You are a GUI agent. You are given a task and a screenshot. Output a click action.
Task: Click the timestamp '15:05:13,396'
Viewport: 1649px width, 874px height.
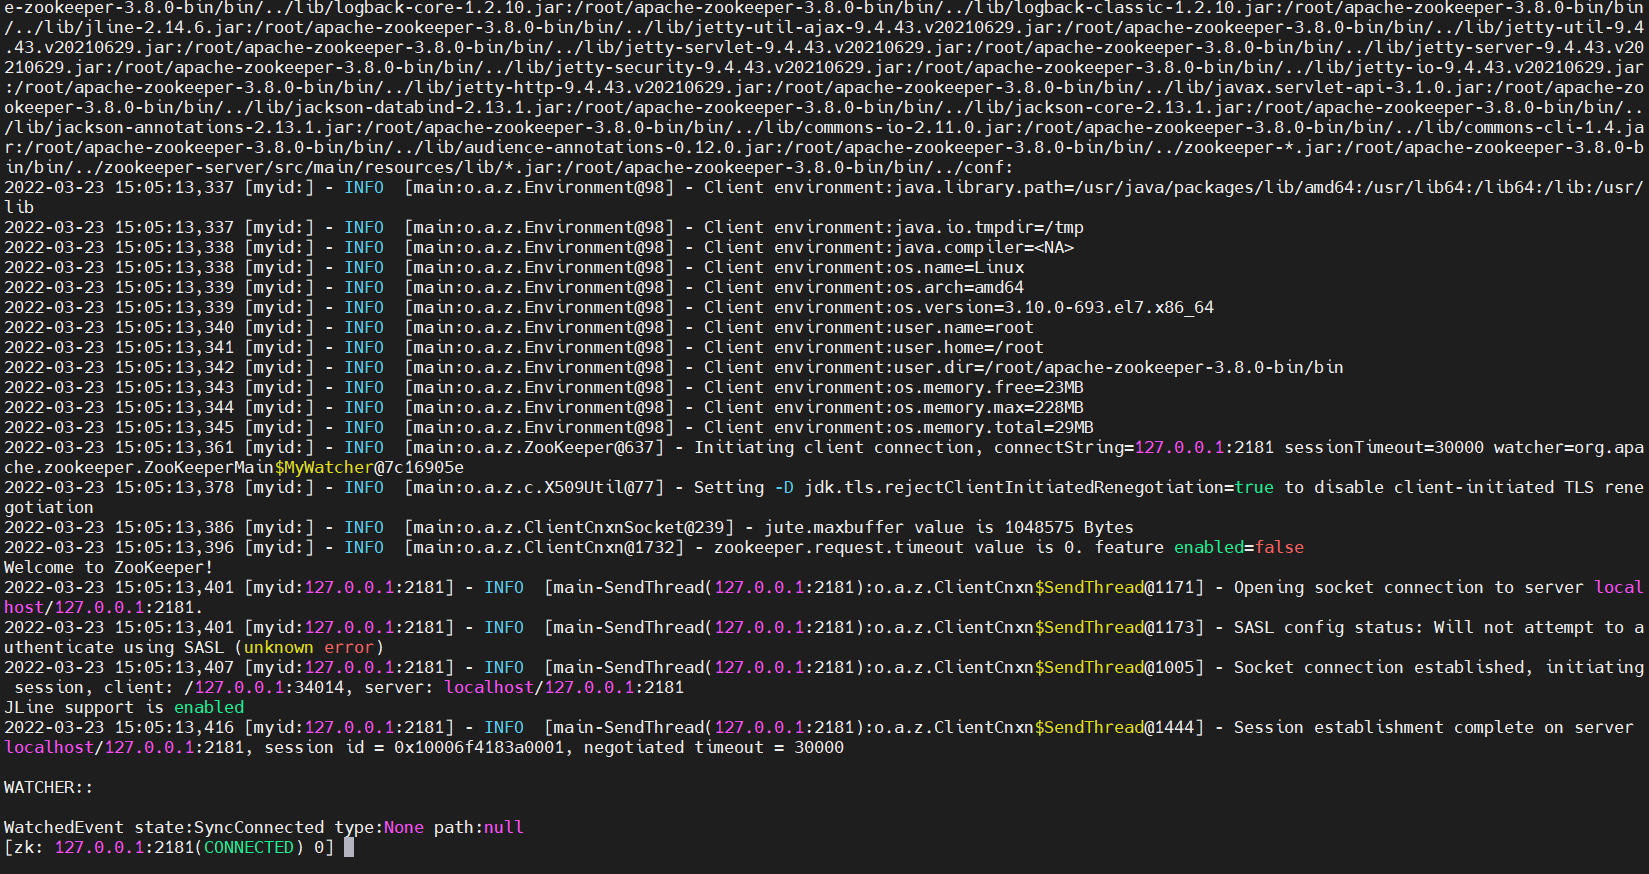click(x=174, y=547)
